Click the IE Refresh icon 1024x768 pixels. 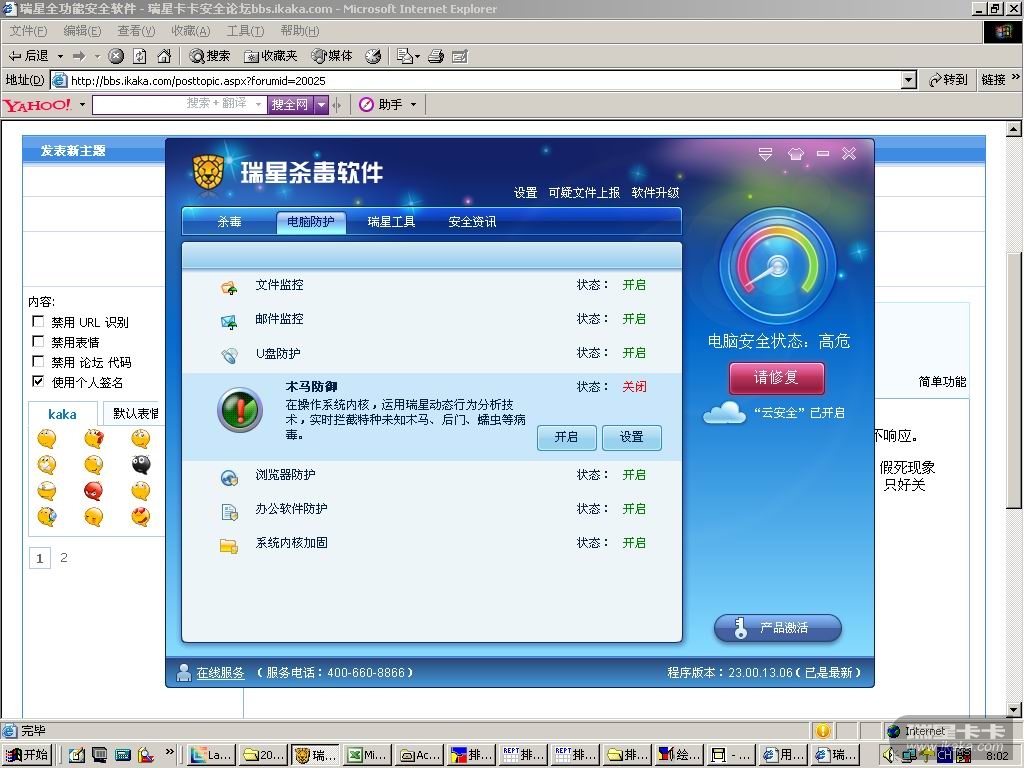point(140,56)
